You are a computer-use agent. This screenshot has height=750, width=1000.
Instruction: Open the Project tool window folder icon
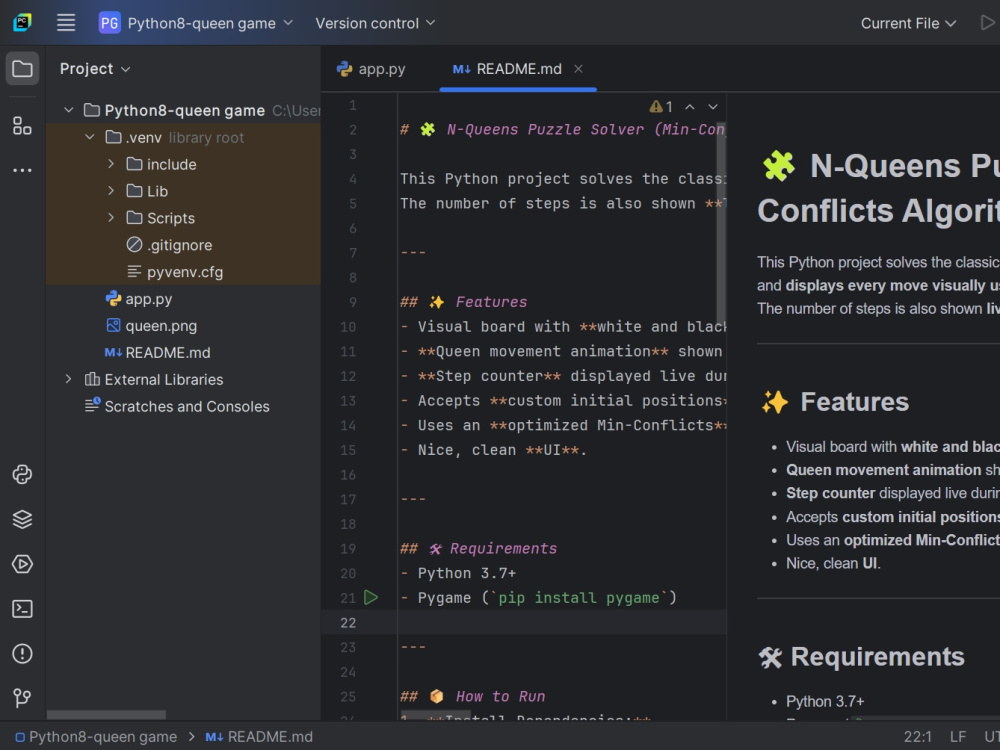[x=22, y=68]
